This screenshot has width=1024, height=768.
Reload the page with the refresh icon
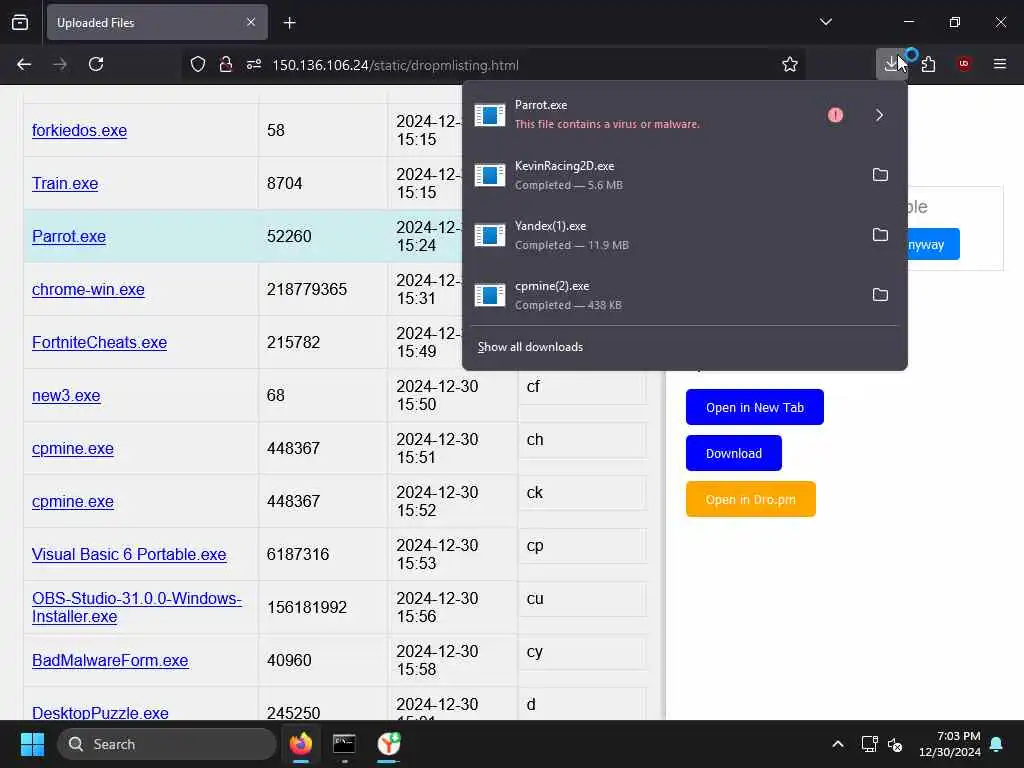[x=96, y=64]
